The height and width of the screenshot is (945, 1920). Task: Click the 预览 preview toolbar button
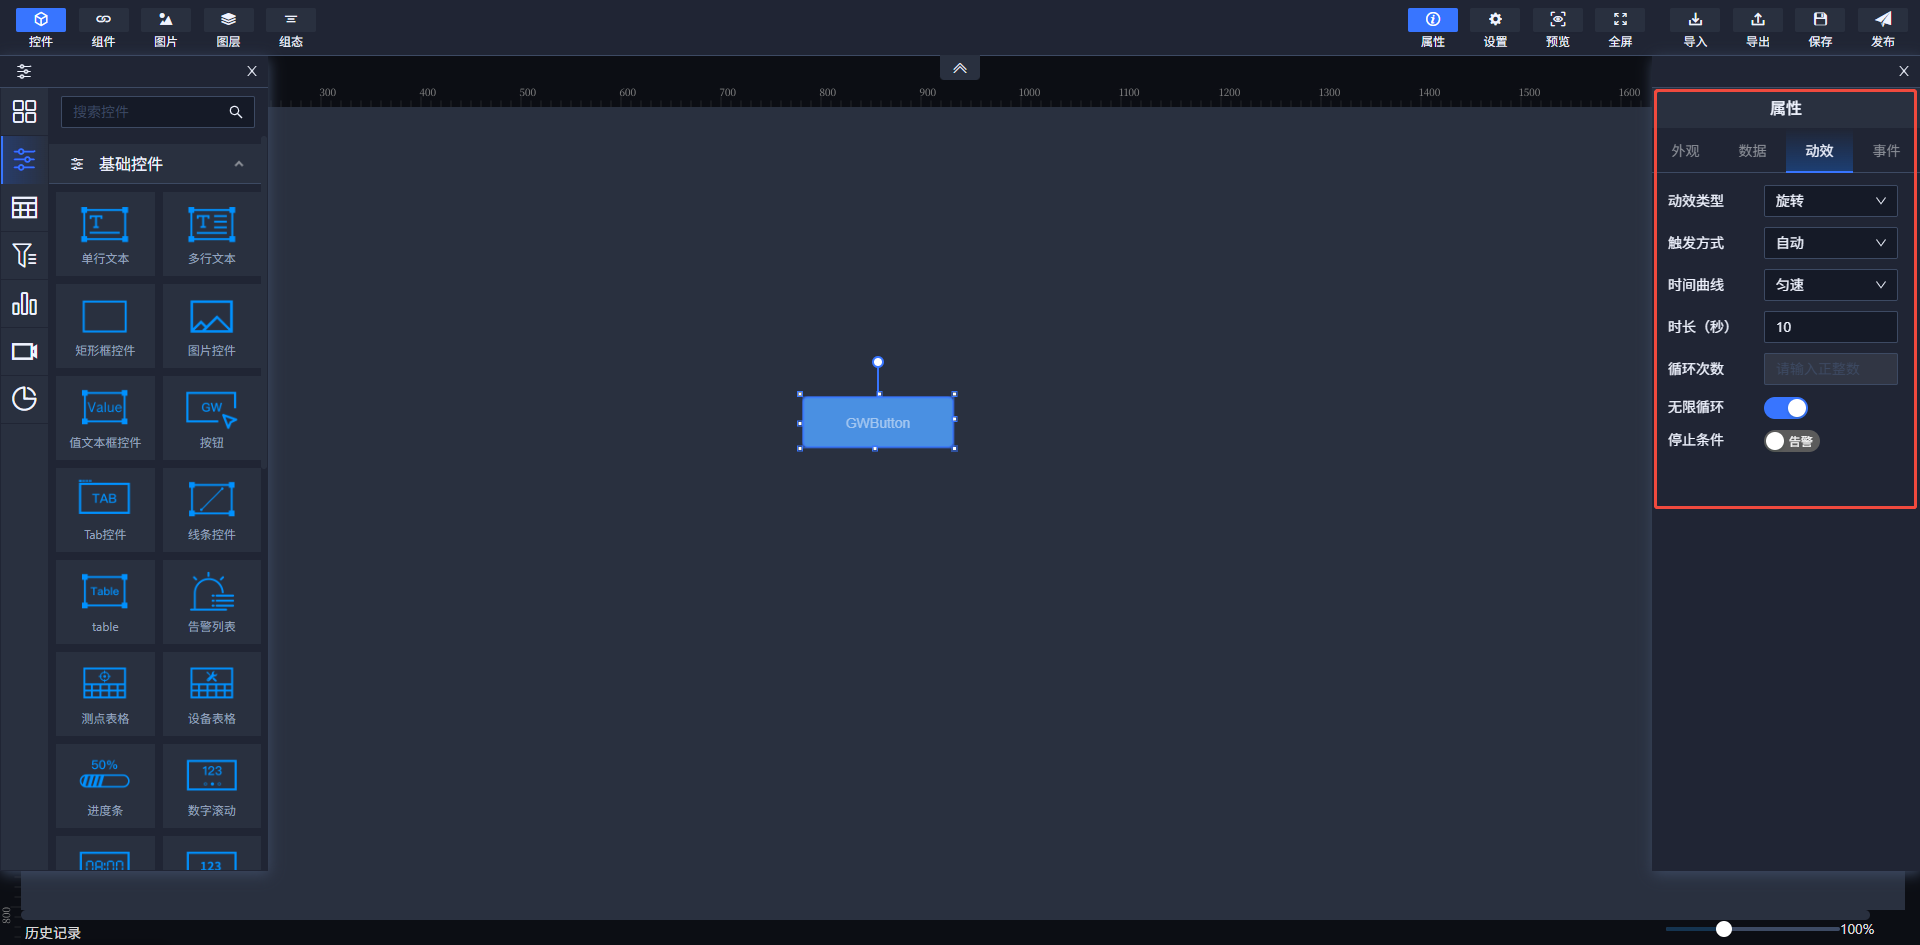(x=1558, y=28)
